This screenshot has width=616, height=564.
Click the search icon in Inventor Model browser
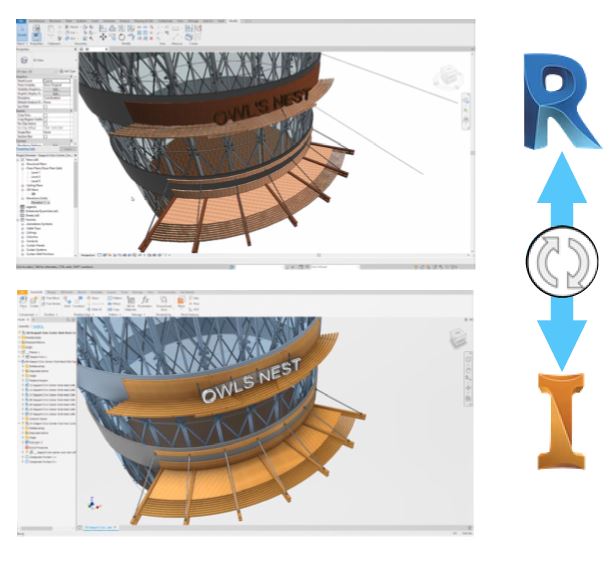tap(68, 319)
